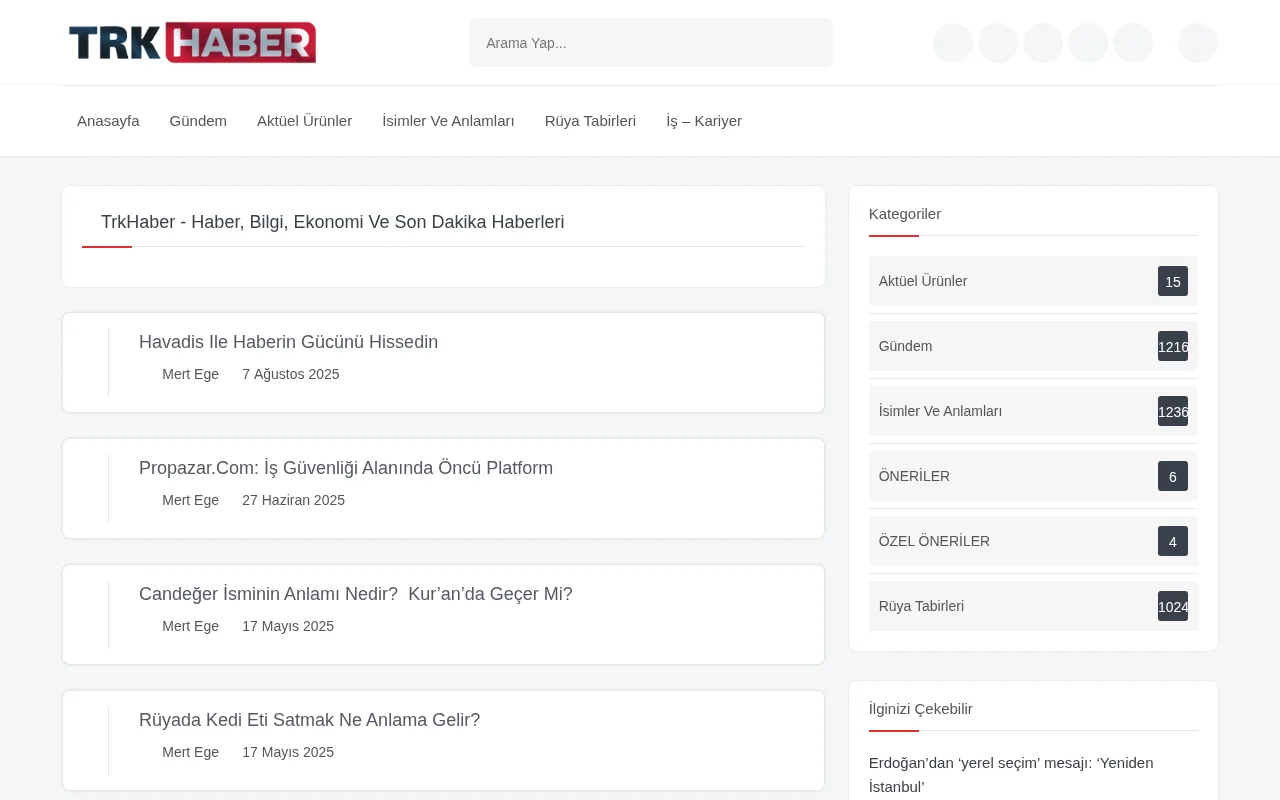Open the article 'Havadis Ile Haberin Gücünü Hissedin'
The height and width of the screenshot is (800, 1280).
click(x=288, y=342)
